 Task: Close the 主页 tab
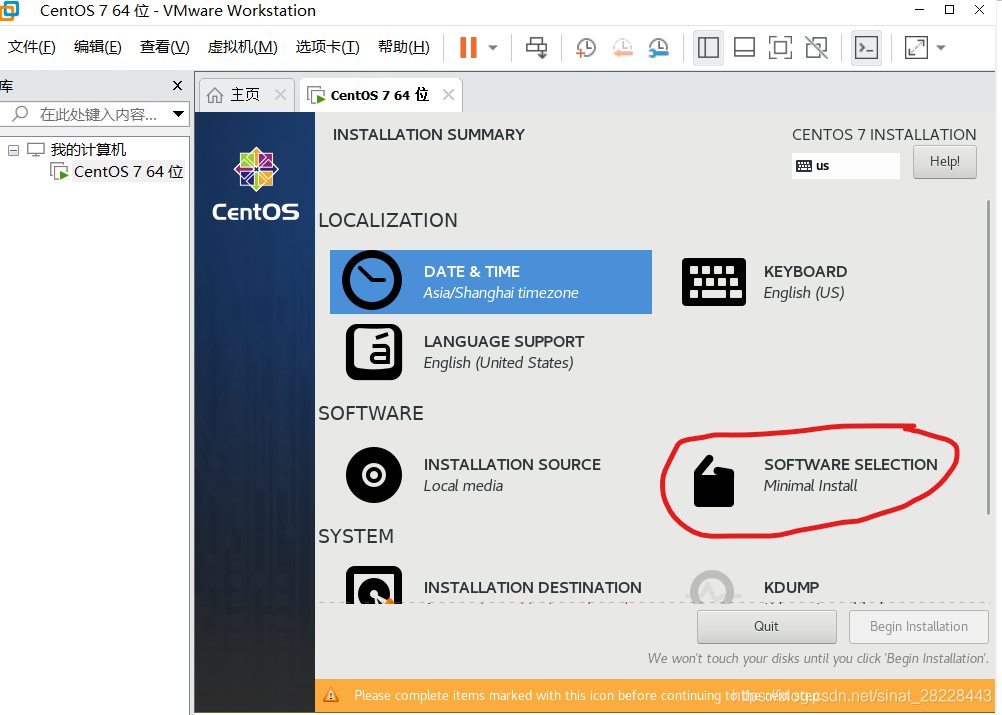click(x=280, y=95)
